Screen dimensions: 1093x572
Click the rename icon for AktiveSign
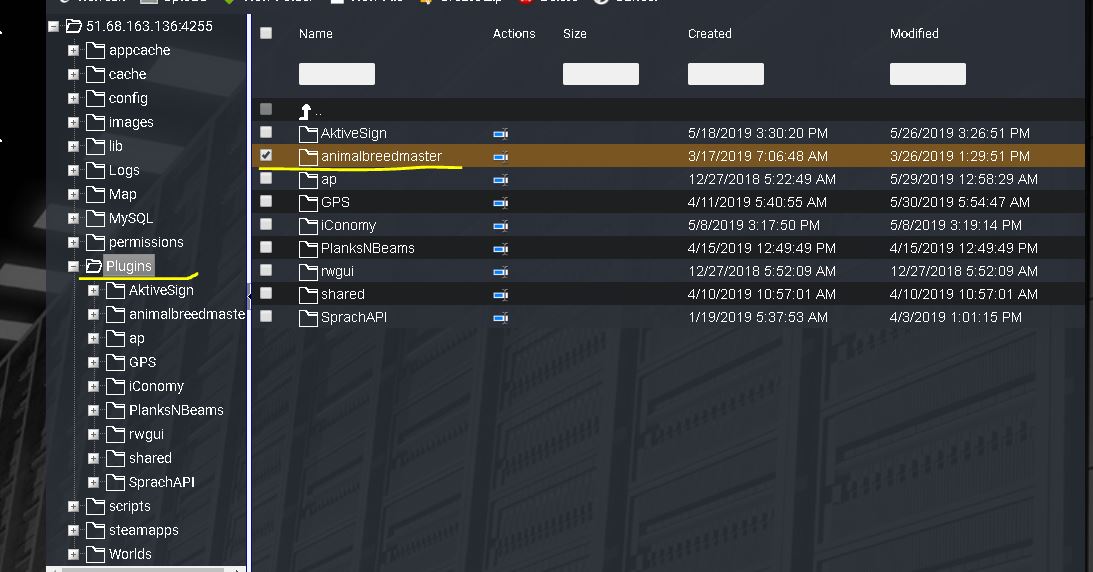pyautogui.click(x=501, y=133)
